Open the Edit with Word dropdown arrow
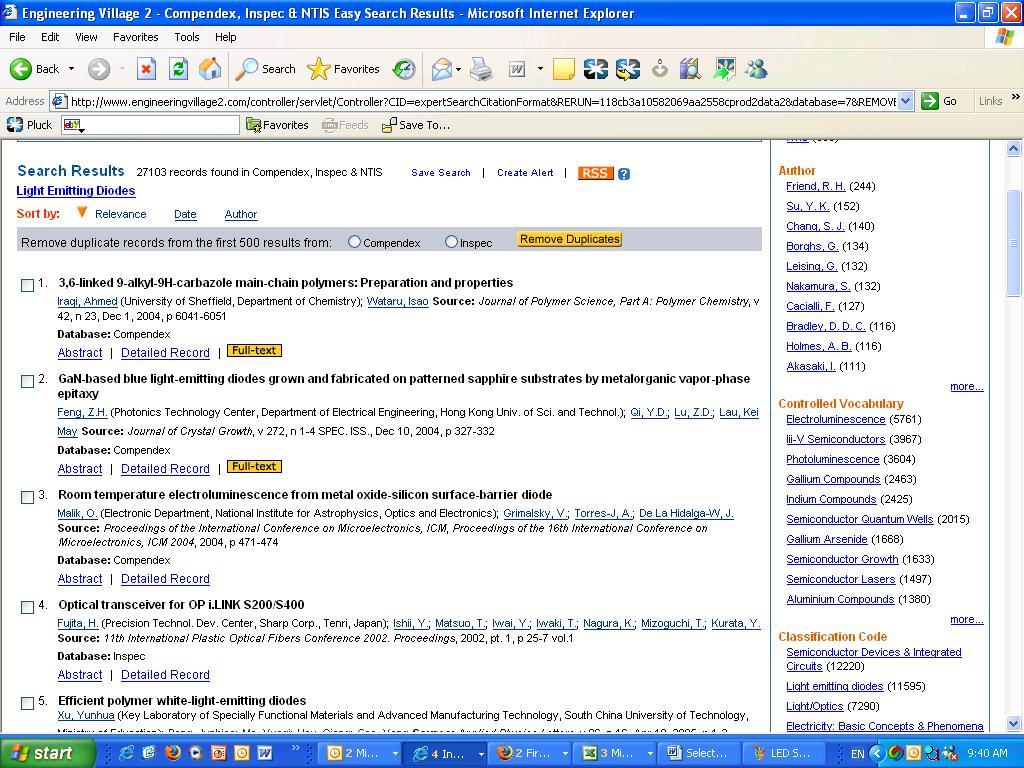 (540, 69)
